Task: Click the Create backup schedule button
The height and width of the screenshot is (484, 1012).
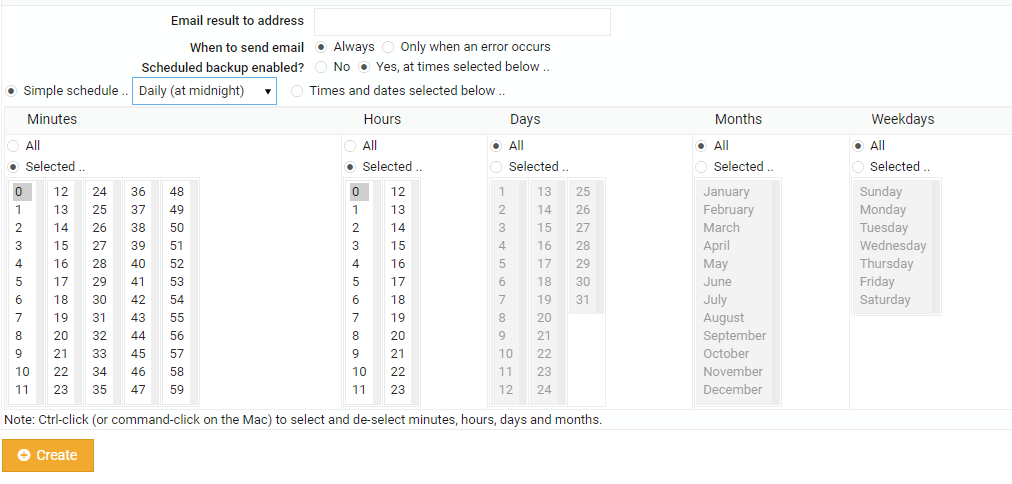Action: point(48,455)
